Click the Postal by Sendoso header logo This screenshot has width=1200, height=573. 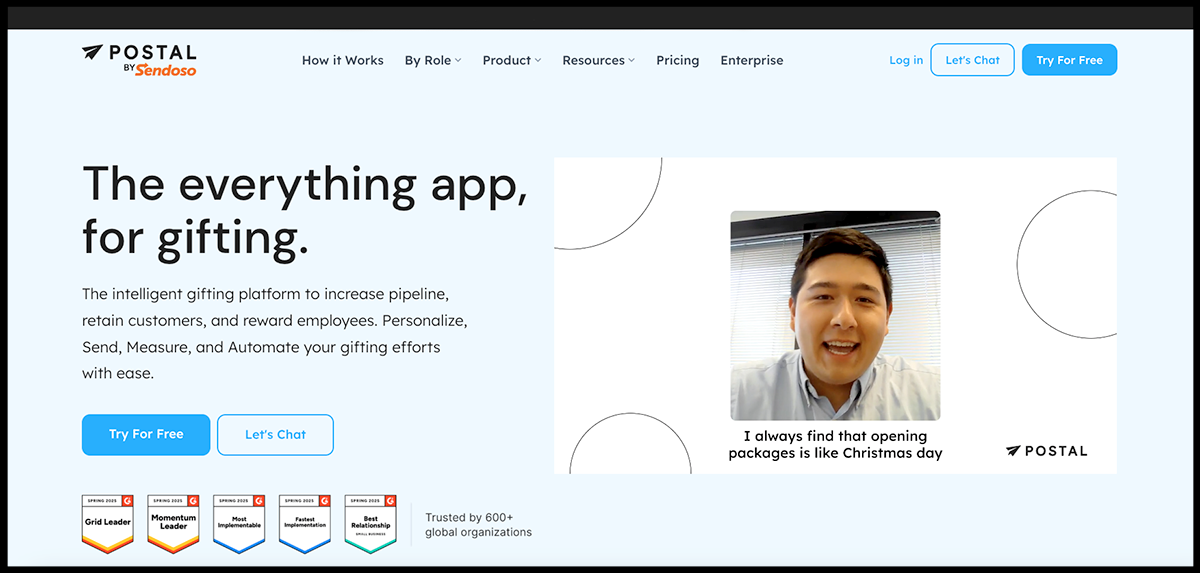(139, 60)
